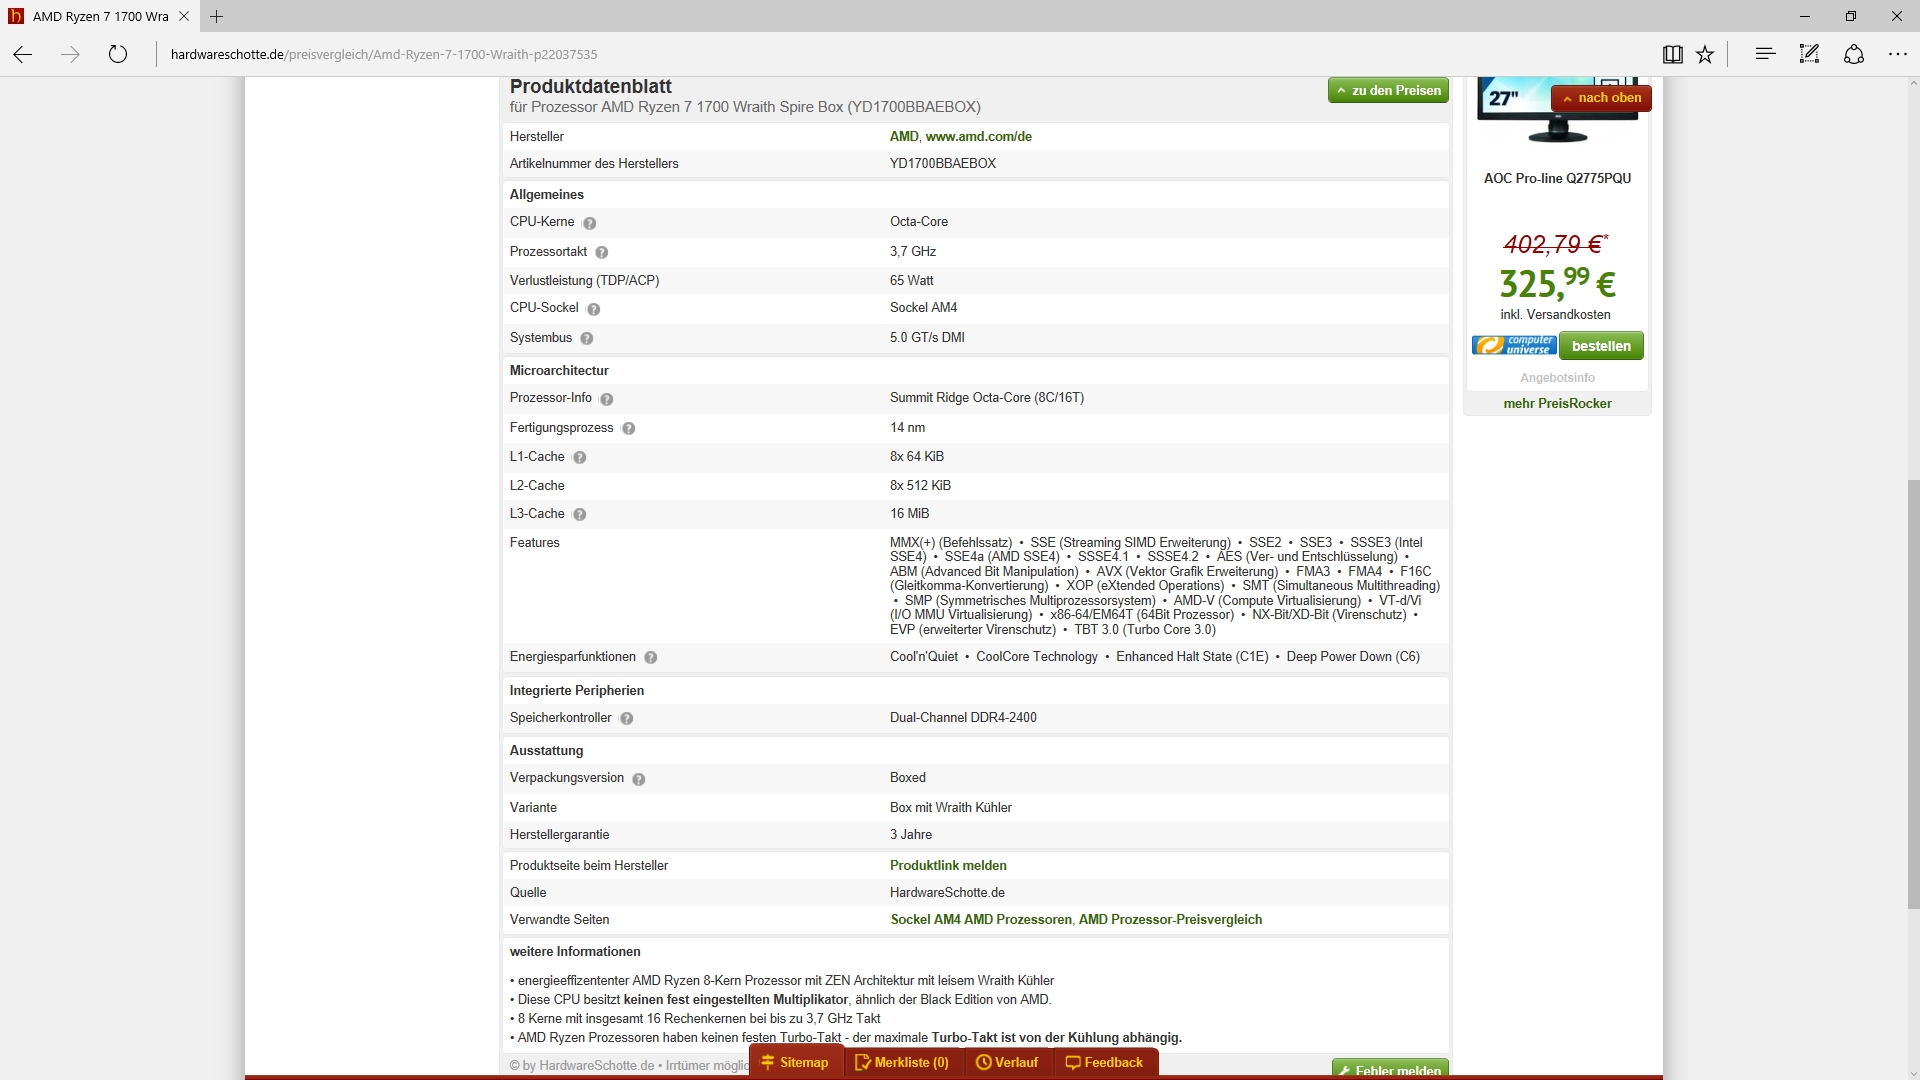Open a new browser tab
The height and width of the screenshot is (1080, 1920).
point(216,16)
